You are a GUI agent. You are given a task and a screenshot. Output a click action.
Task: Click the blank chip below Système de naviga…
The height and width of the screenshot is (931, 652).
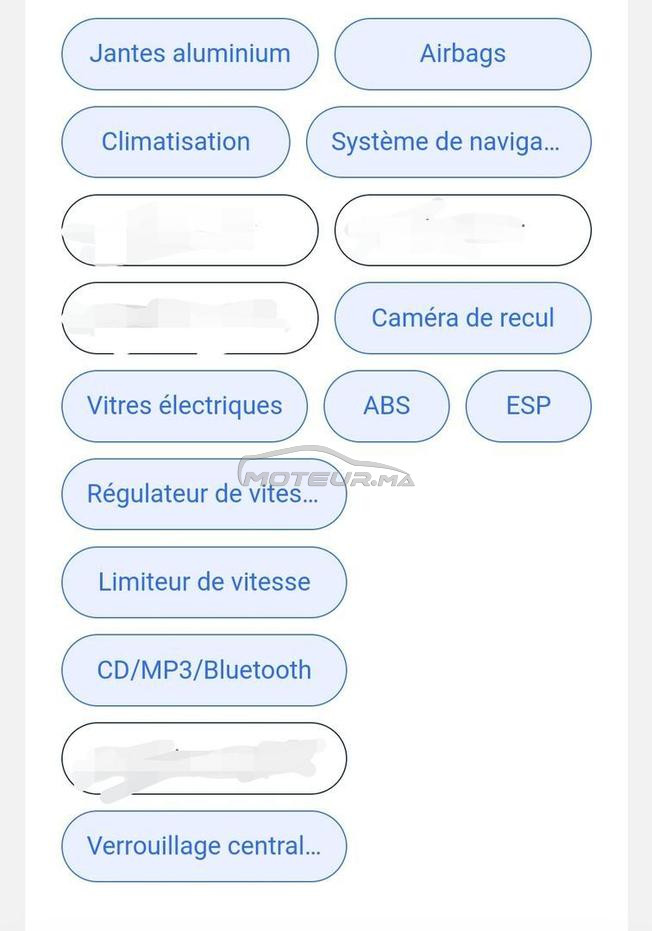(463, 230)
